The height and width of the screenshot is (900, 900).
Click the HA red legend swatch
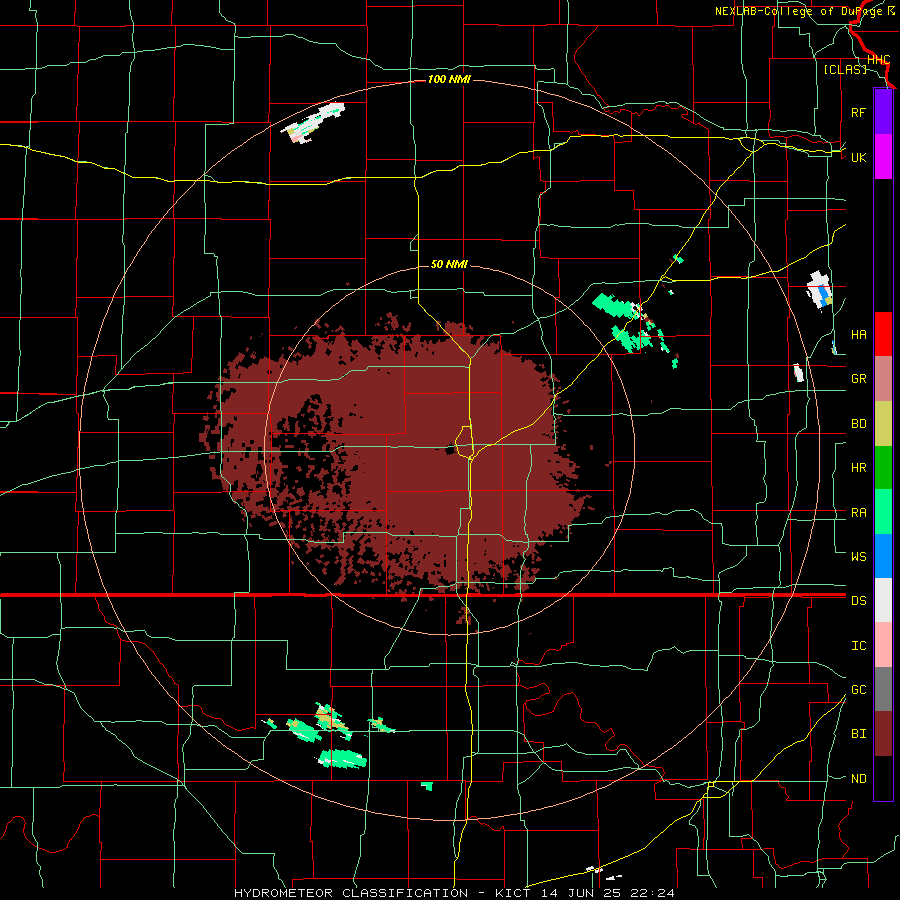click(x=883, y=334)
